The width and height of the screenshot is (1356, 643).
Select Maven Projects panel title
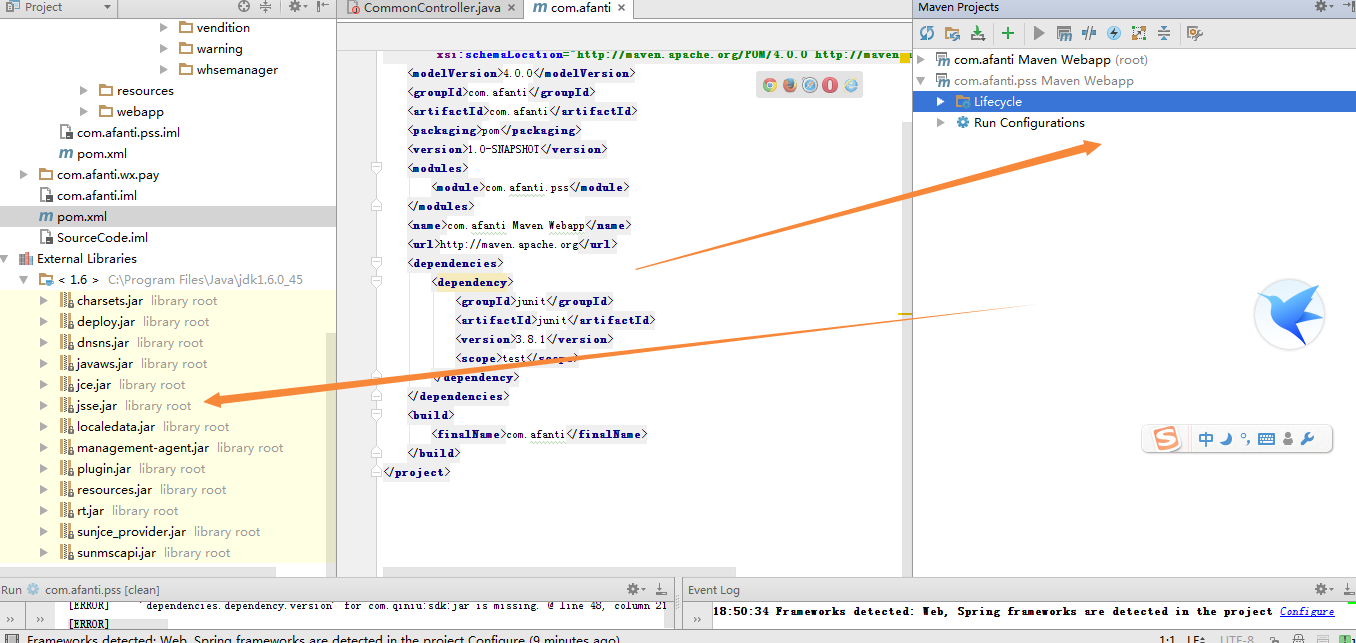pyautogui.click(x=958, y=7)
